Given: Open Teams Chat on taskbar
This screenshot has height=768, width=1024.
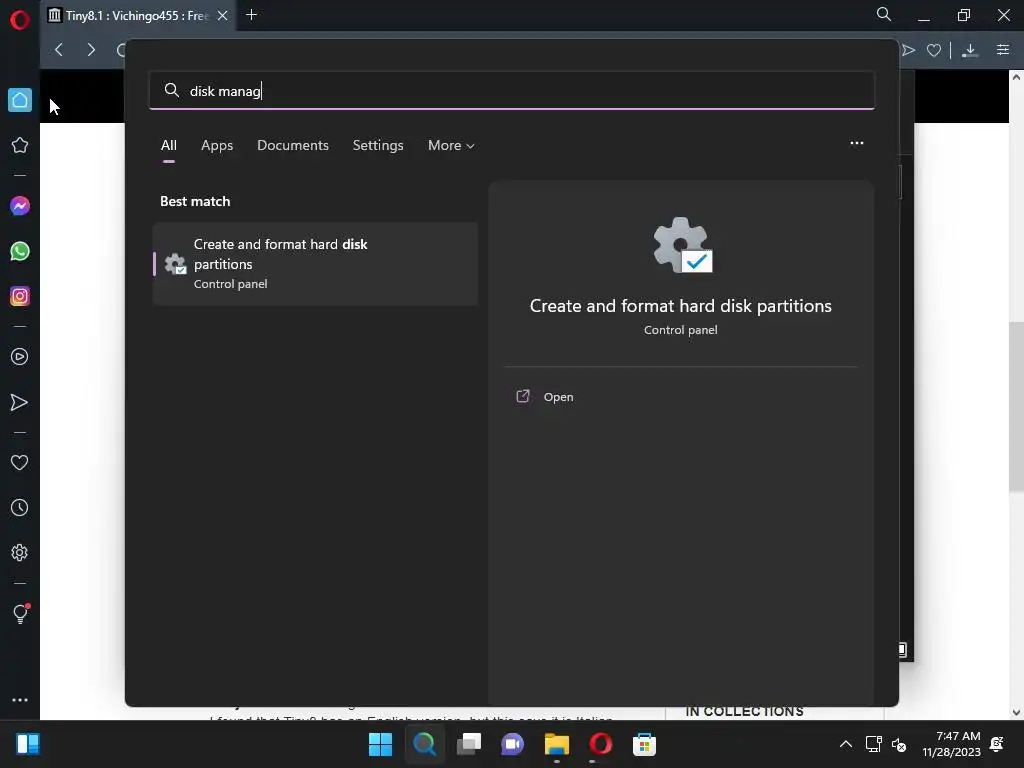Looking at the screenshot, I should pos(513,744).
